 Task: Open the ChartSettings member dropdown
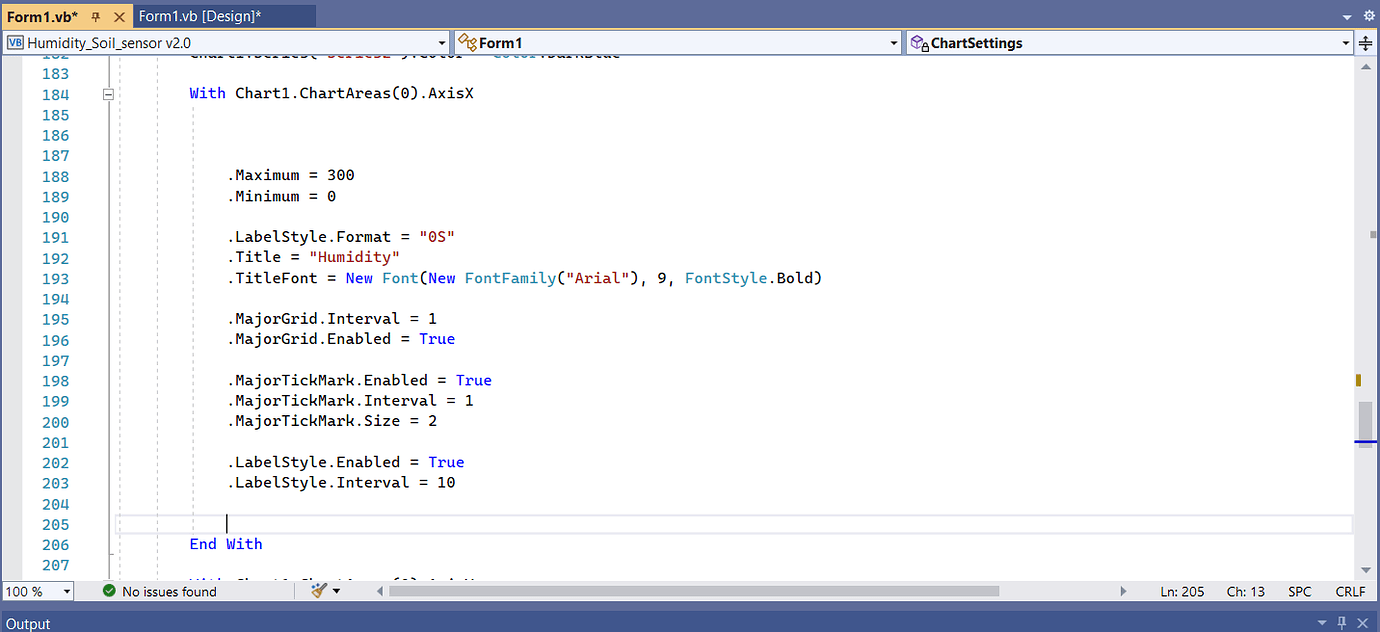1346,42
